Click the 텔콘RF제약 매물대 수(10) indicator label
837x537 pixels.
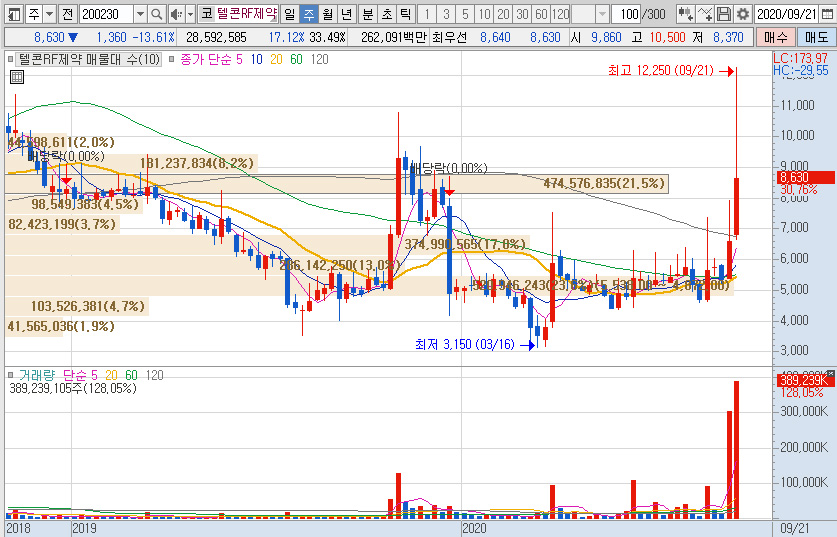[89, 59]
